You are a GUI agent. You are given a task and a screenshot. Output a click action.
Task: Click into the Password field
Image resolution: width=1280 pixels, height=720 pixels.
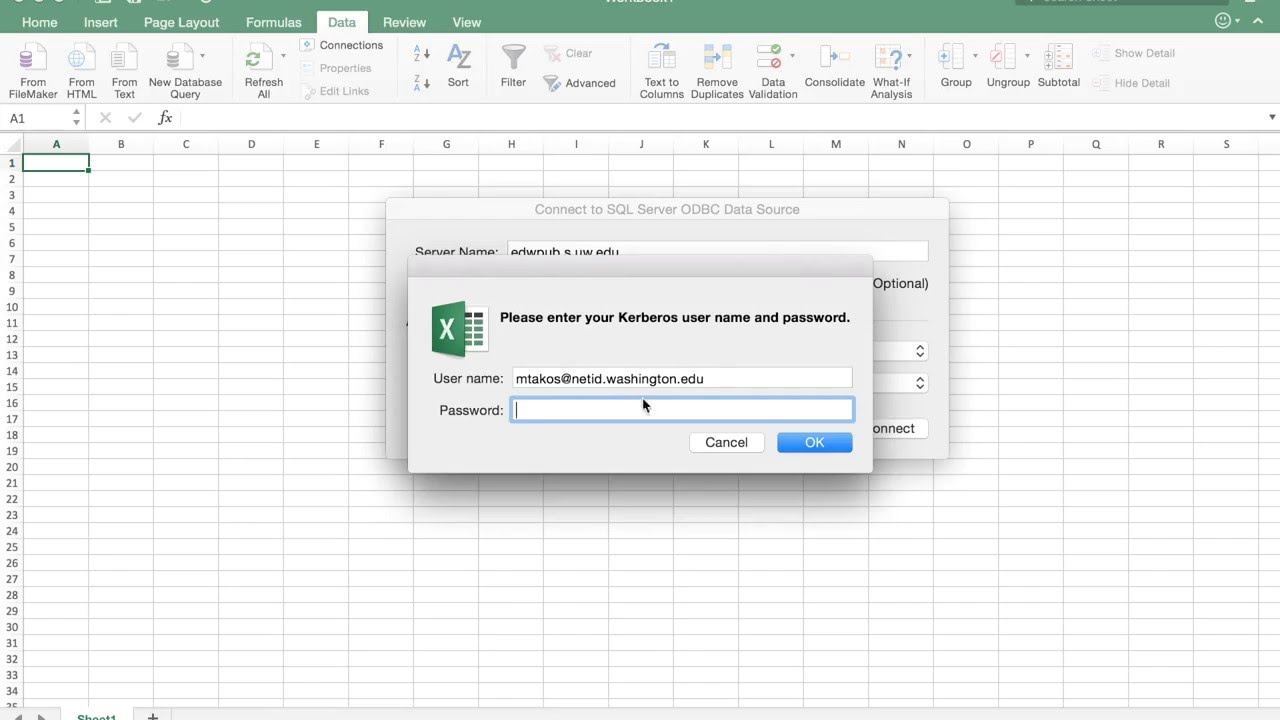click(682, 410)
